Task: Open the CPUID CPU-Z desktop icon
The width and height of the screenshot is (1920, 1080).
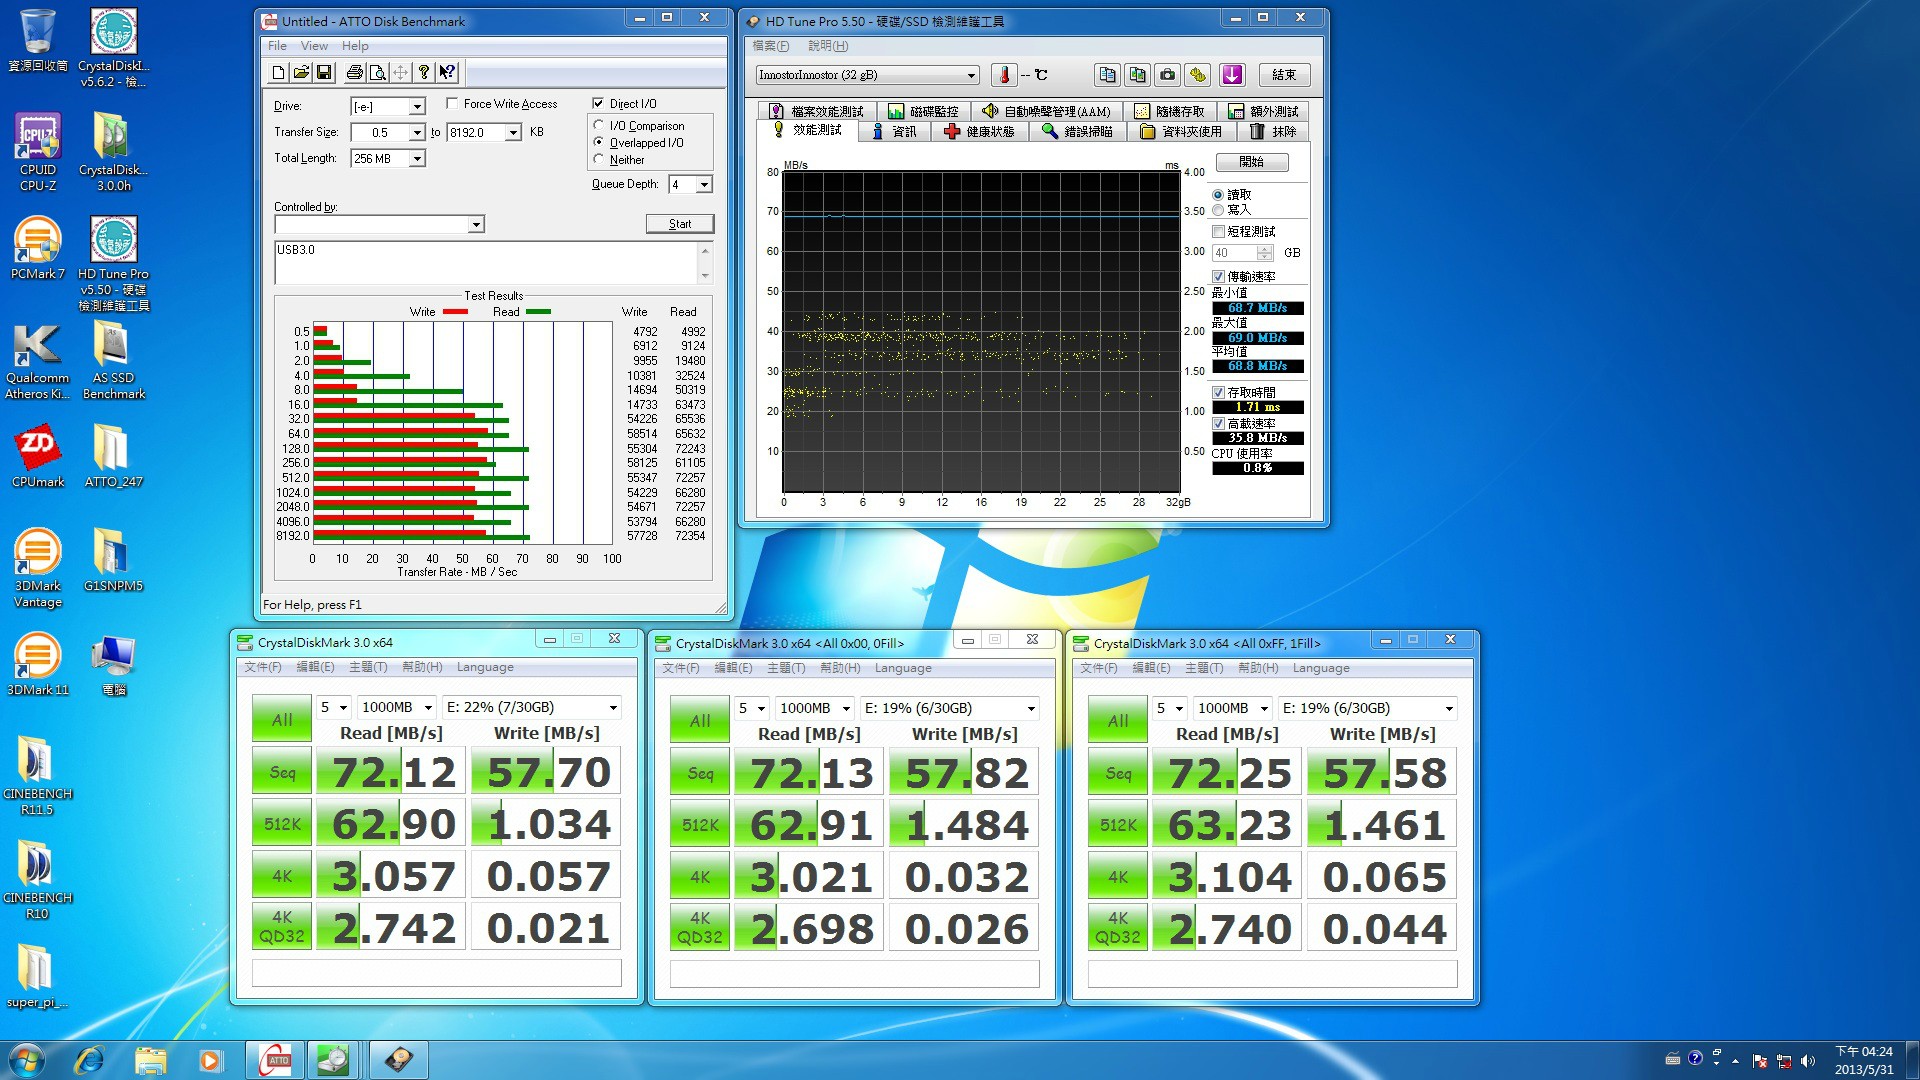Action: coord(38,151)
